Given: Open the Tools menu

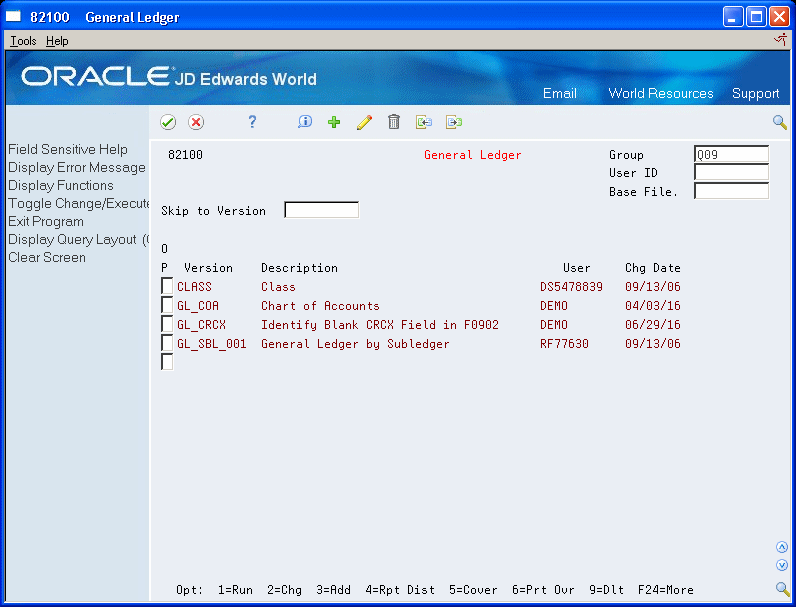Looking at the screenshot, I should pyautogui.click(x=23, y=41).
